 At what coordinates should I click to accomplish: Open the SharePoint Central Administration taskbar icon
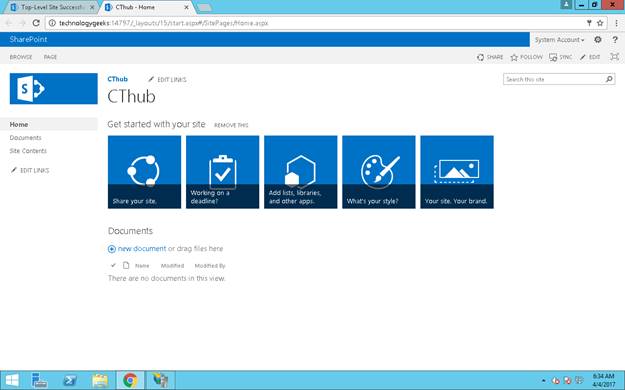(x=160, y=380)
